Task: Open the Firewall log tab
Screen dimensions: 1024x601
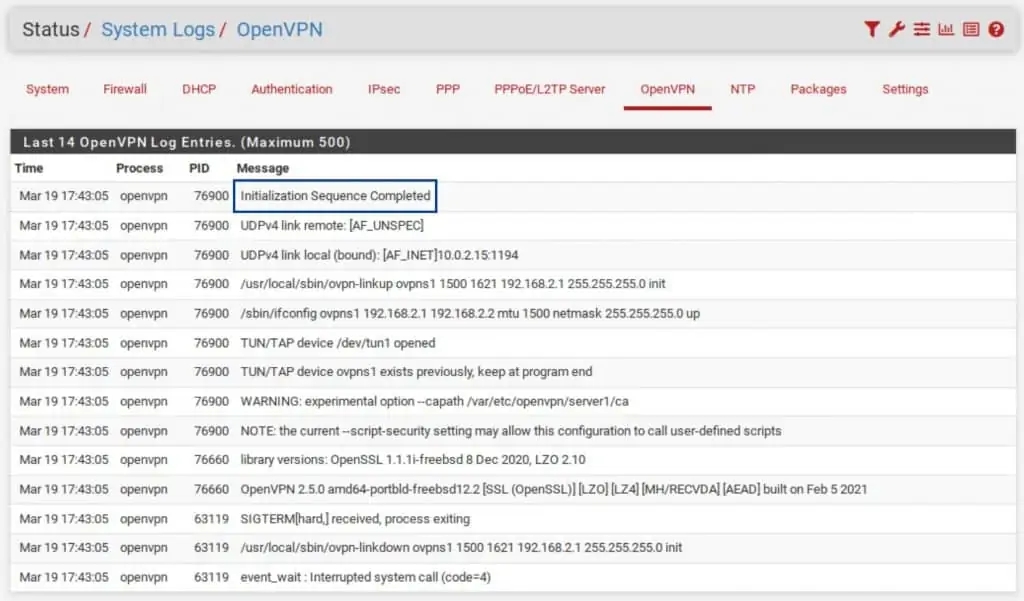Action: click(x=125, y=89)
